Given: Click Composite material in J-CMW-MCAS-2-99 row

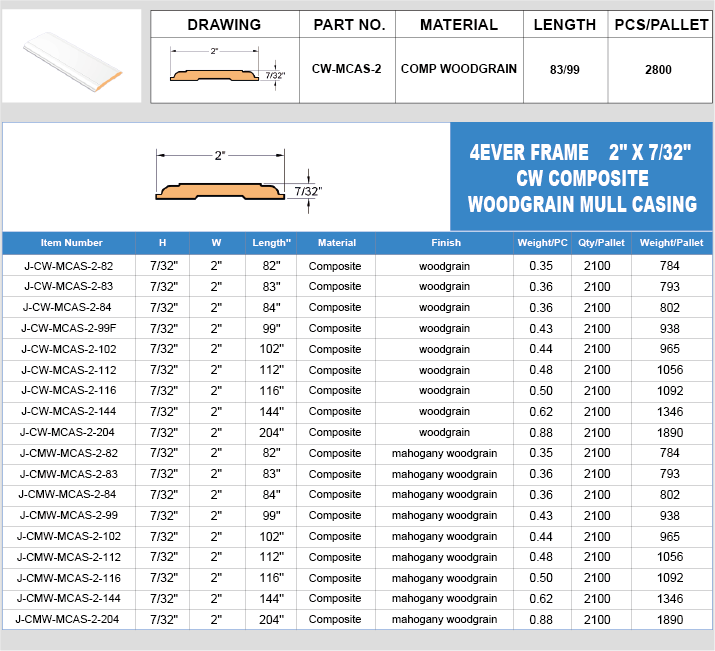Looking at the screenshot, I should [335, 515].
